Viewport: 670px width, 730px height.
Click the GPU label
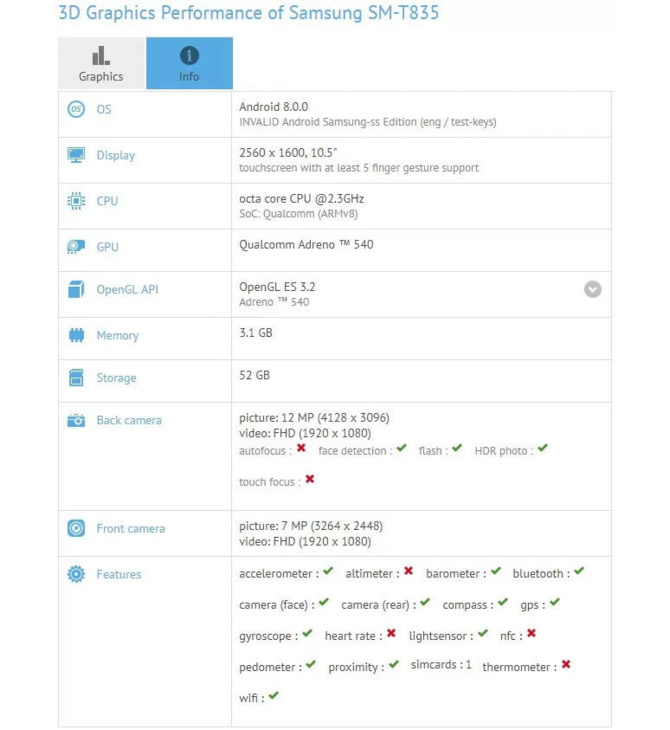[x=108, y=247]
